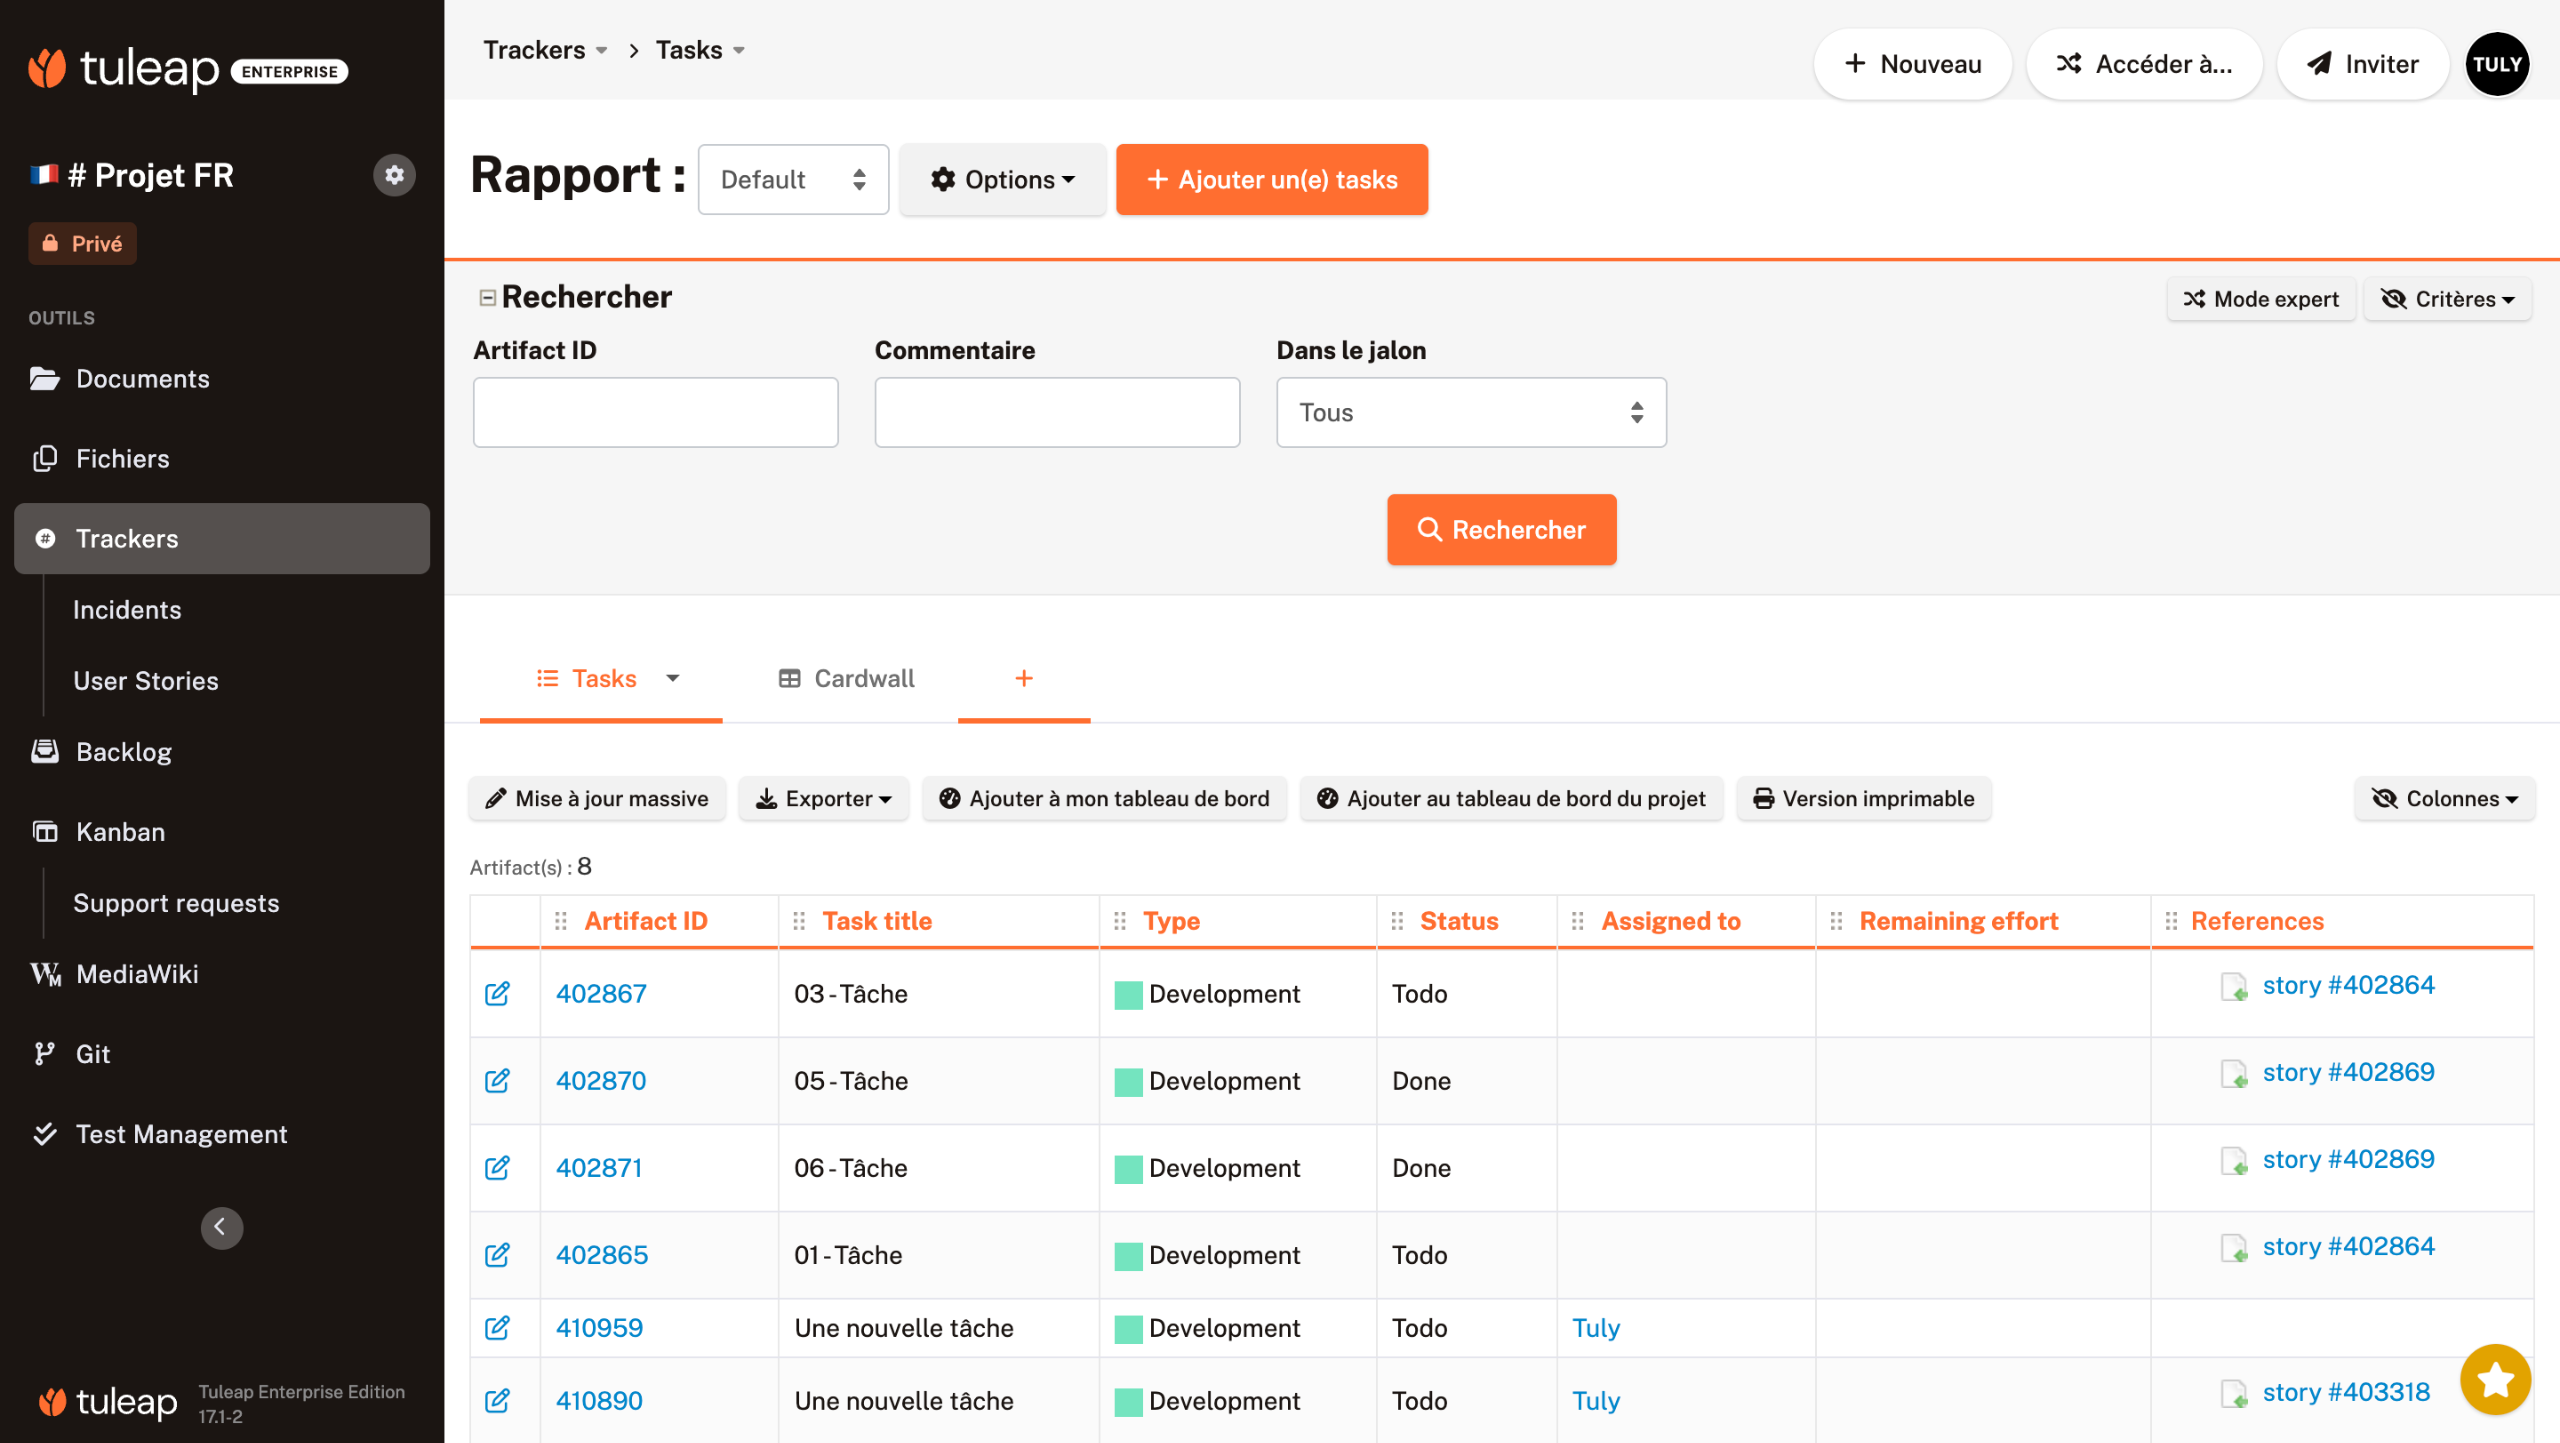The height and width of the screenshot is (1443, 2560).
Task: Click the TULY user avatar
Action: [x=2497, y=64]
